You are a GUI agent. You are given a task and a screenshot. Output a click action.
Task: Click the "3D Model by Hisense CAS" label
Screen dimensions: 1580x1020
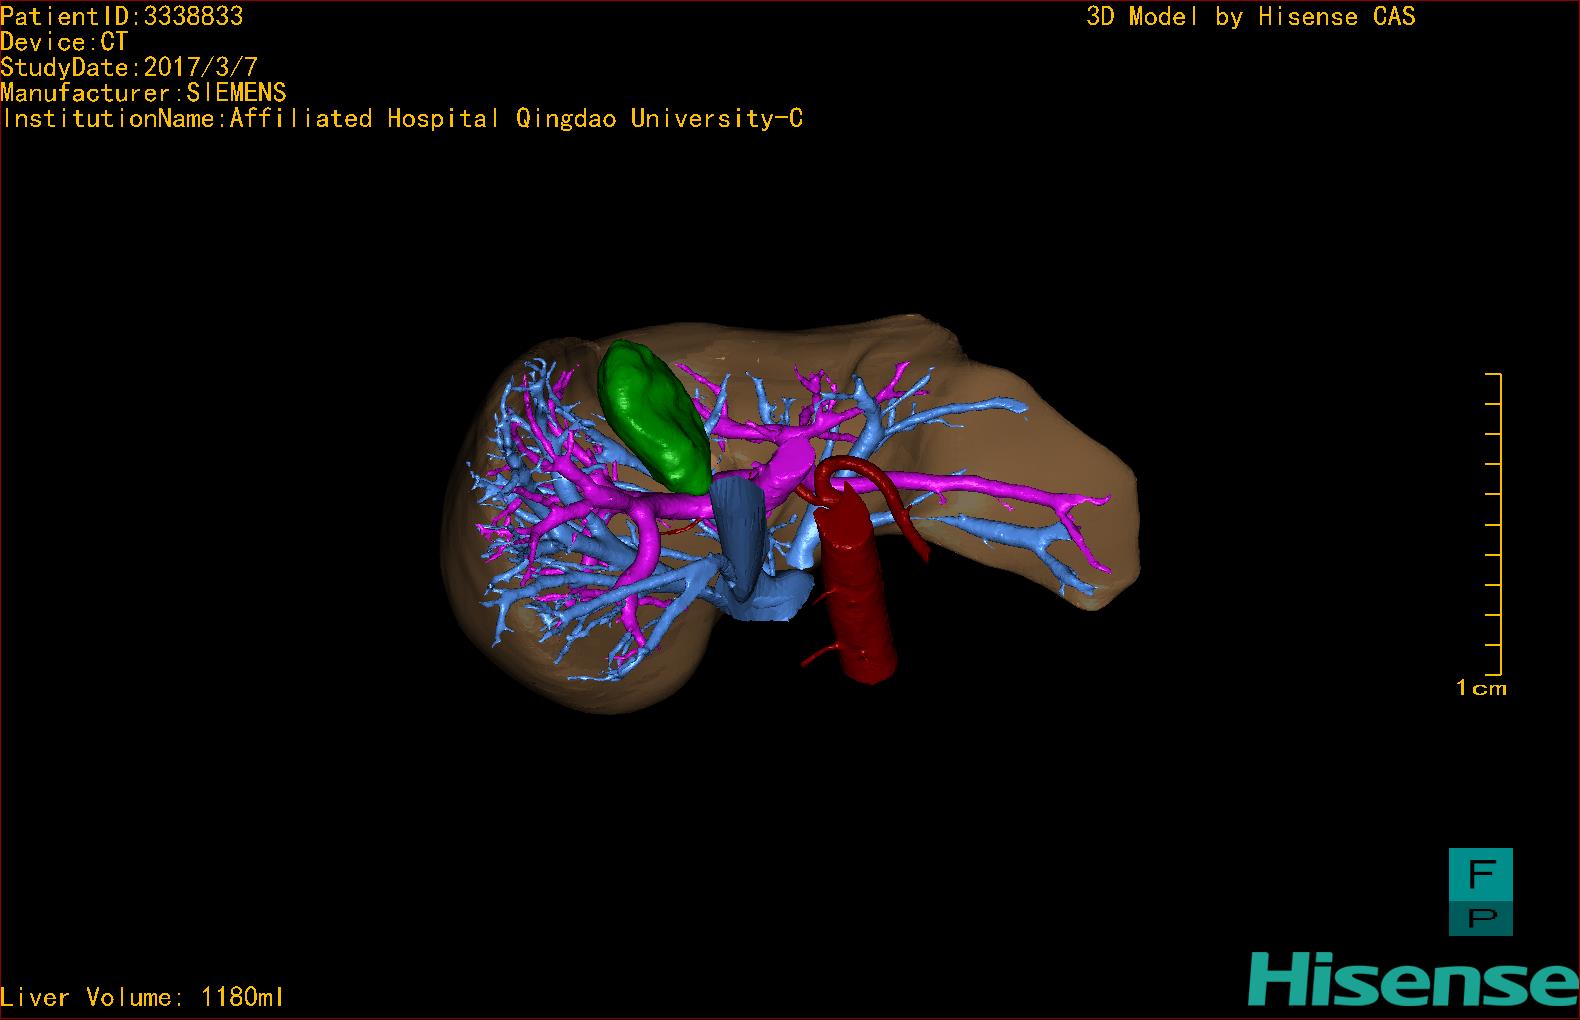[x=1251, y=16]
